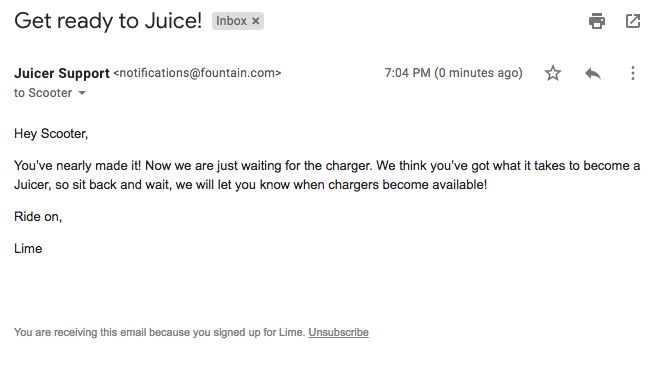Click the Reply arrow icon
The image size is (660, 383).
tap(593, 73)
